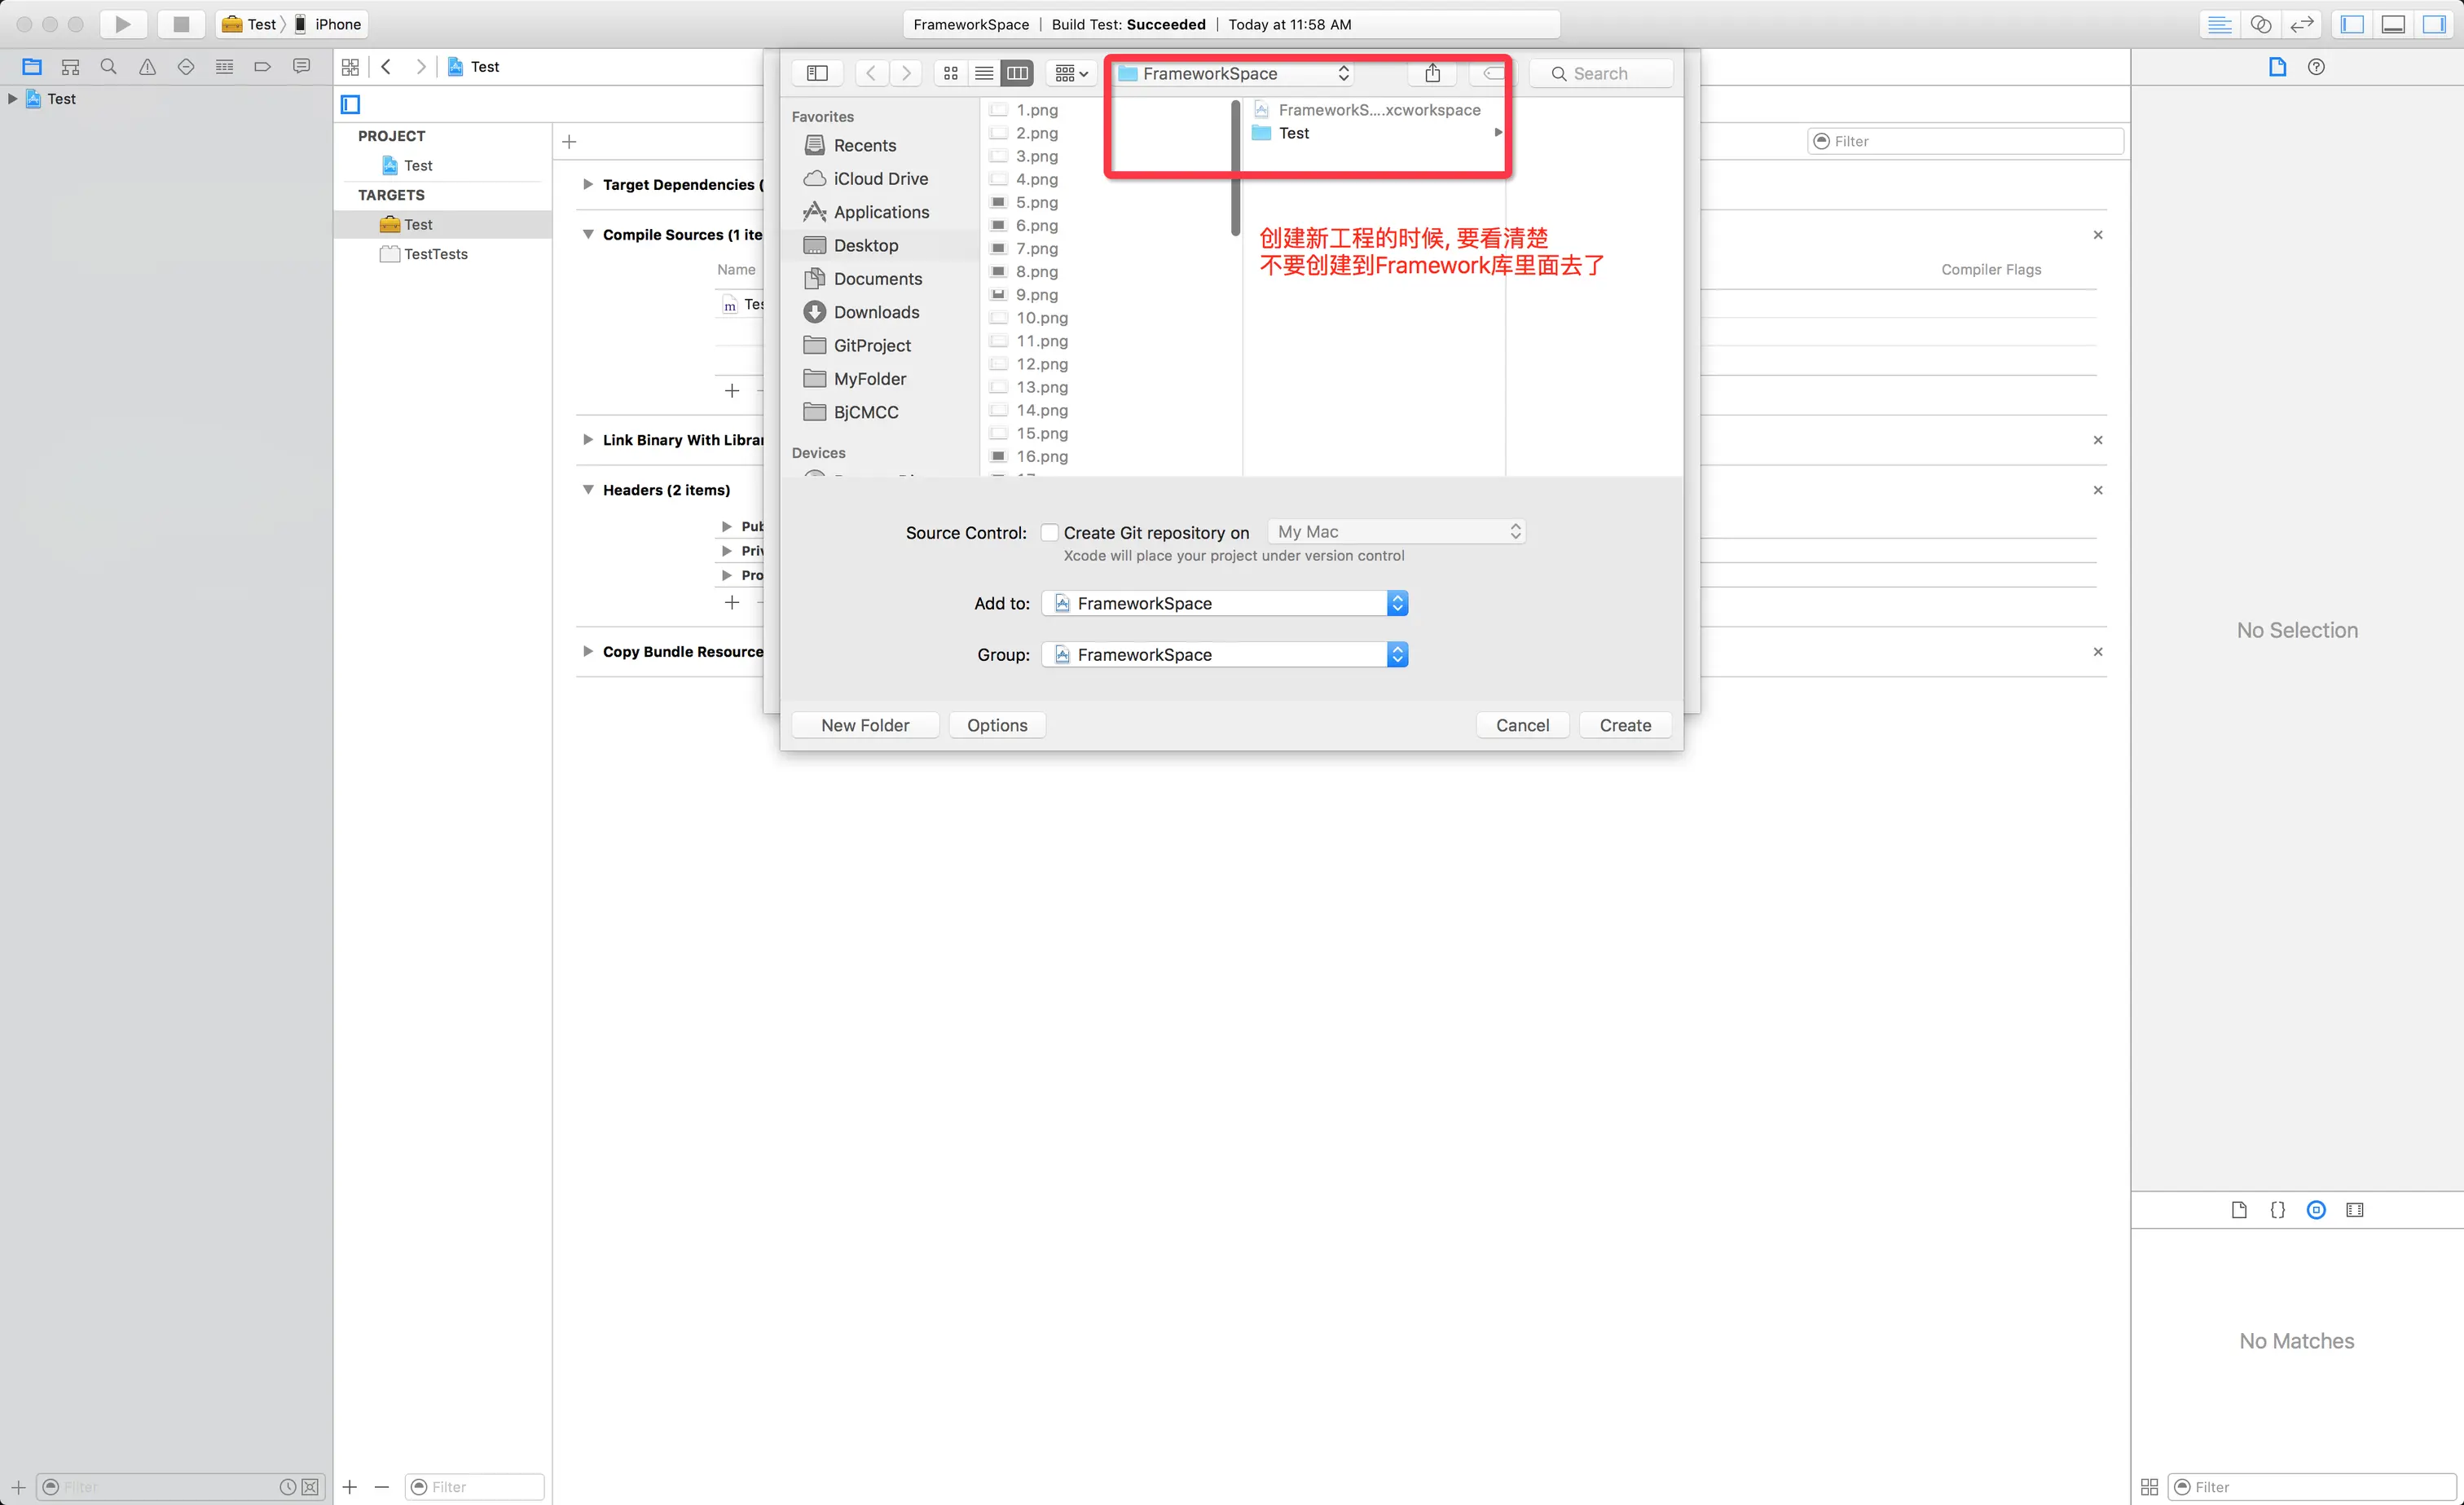Click the Search field in dialog

tap(1612, 73)
